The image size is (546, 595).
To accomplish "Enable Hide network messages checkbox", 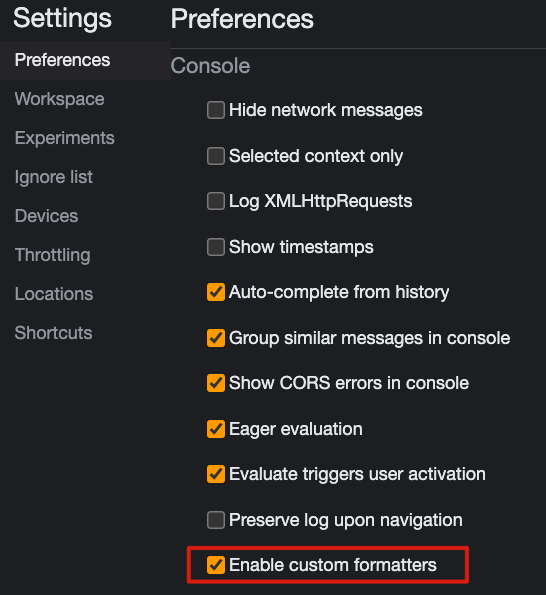I will pyautogui.click(x=216, y=110).
